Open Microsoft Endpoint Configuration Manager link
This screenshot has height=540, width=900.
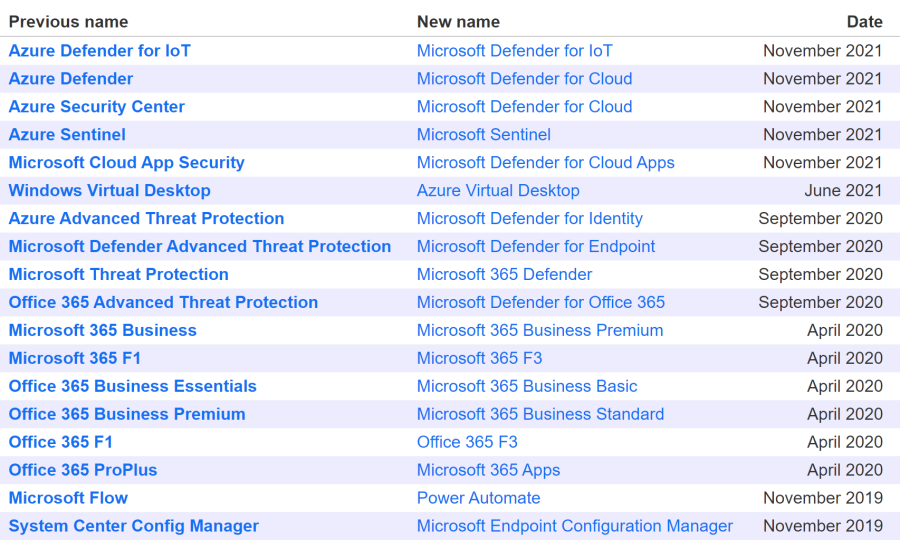(x=575, y=526)
